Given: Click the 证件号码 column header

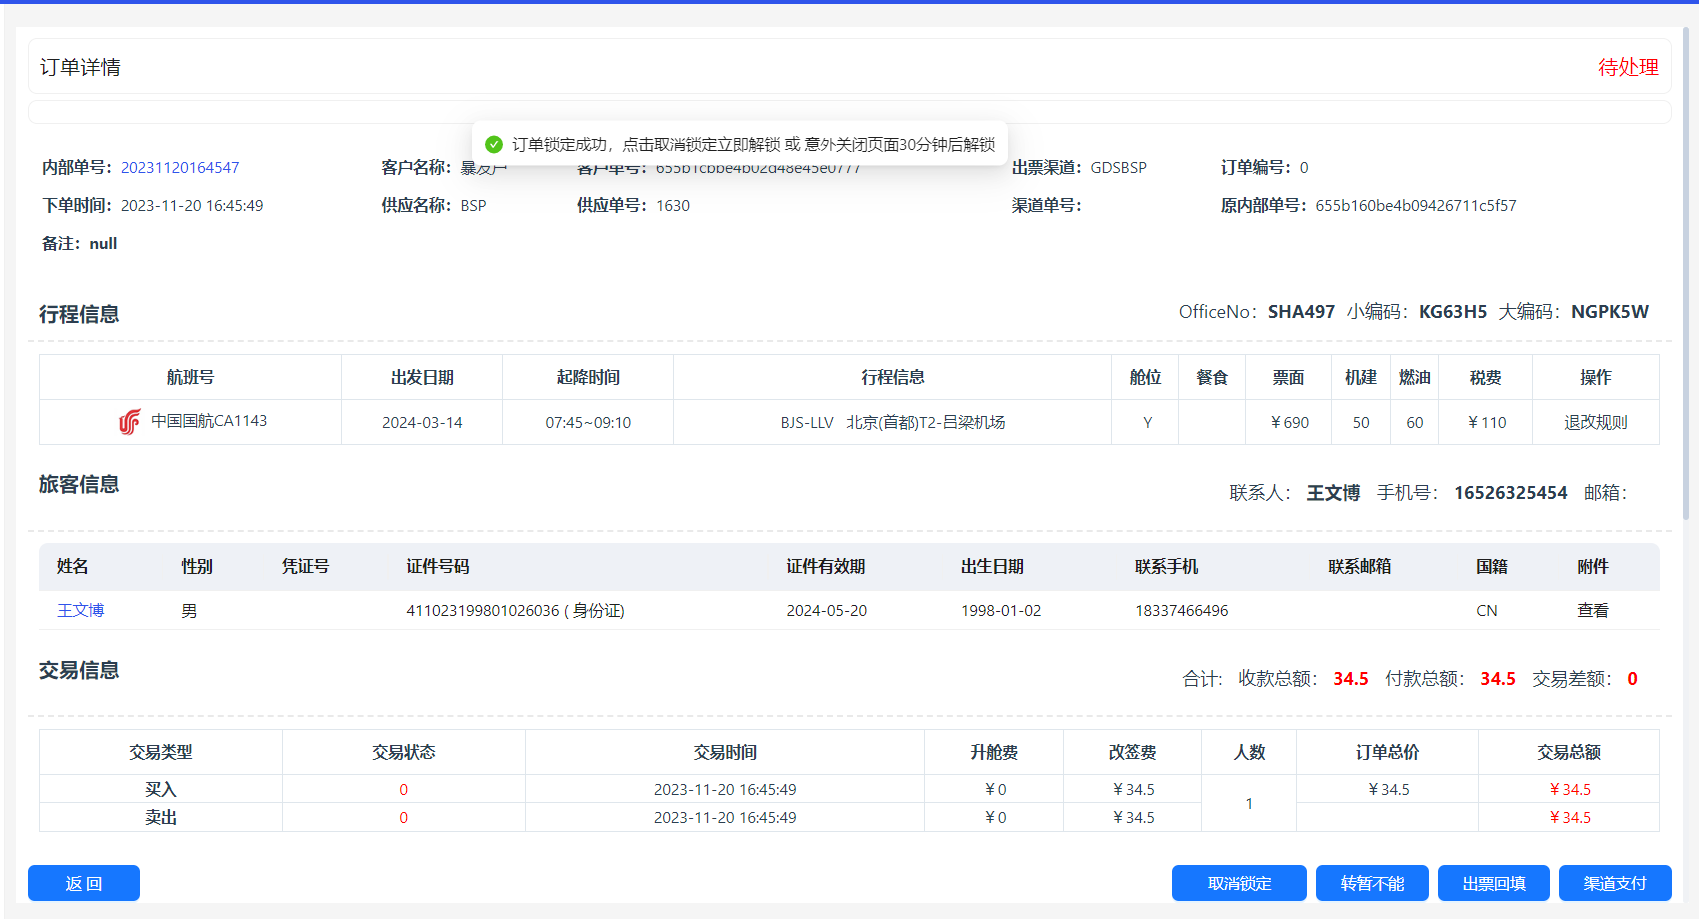Looking at the screenshot, I should tap(438, 566).
